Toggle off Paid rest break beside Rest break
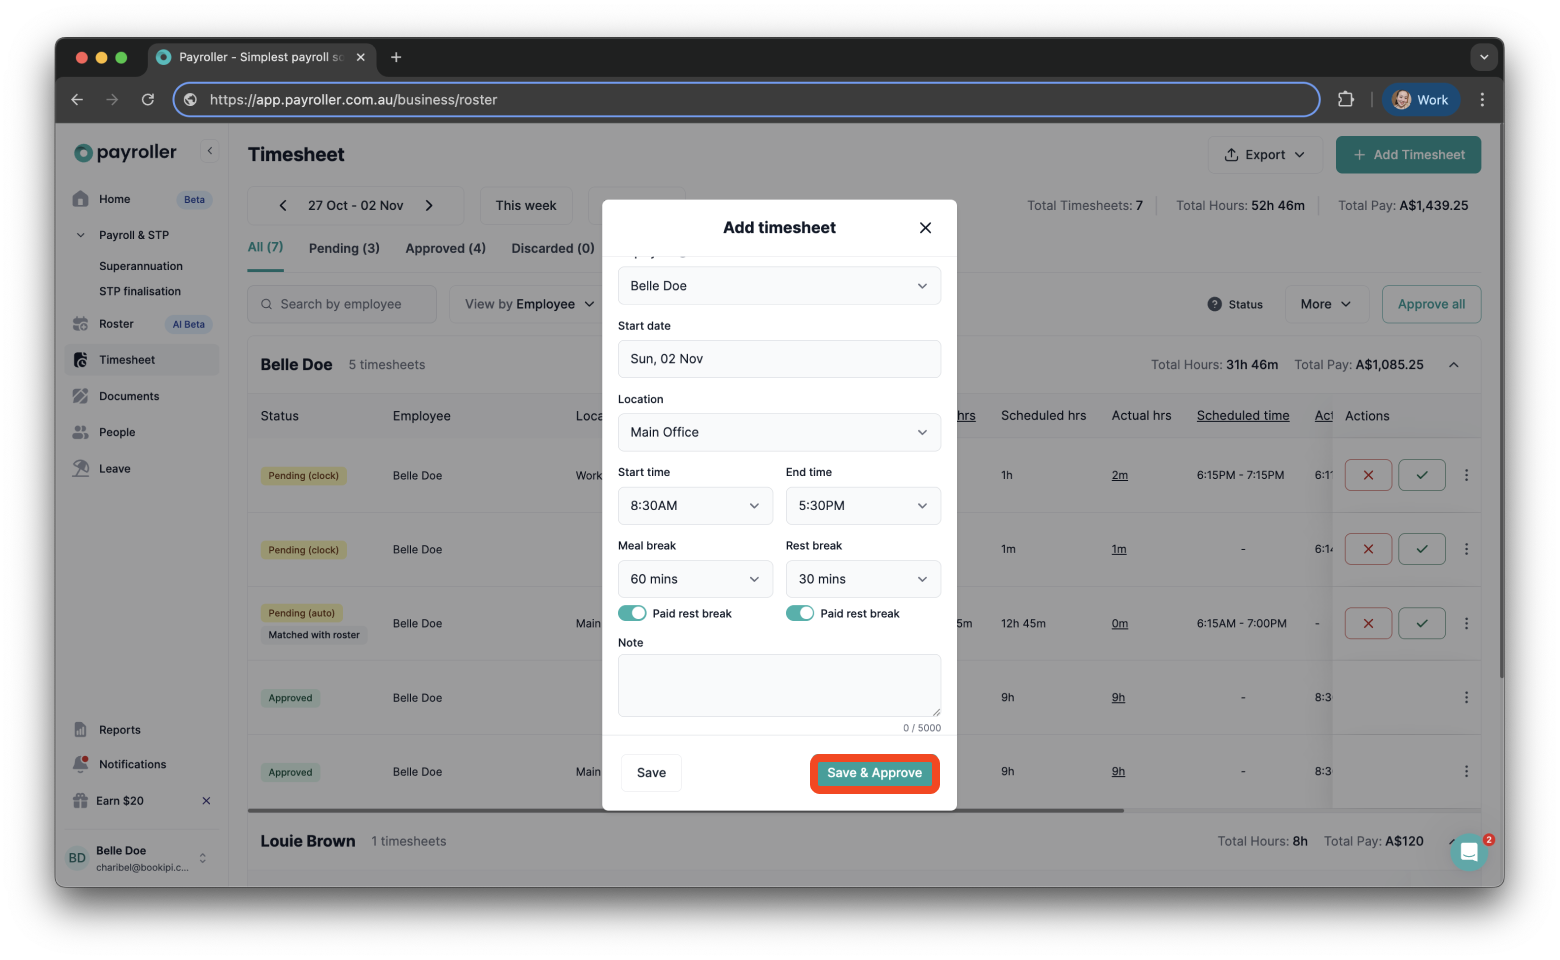The image size is (1560, 960). 800,612
